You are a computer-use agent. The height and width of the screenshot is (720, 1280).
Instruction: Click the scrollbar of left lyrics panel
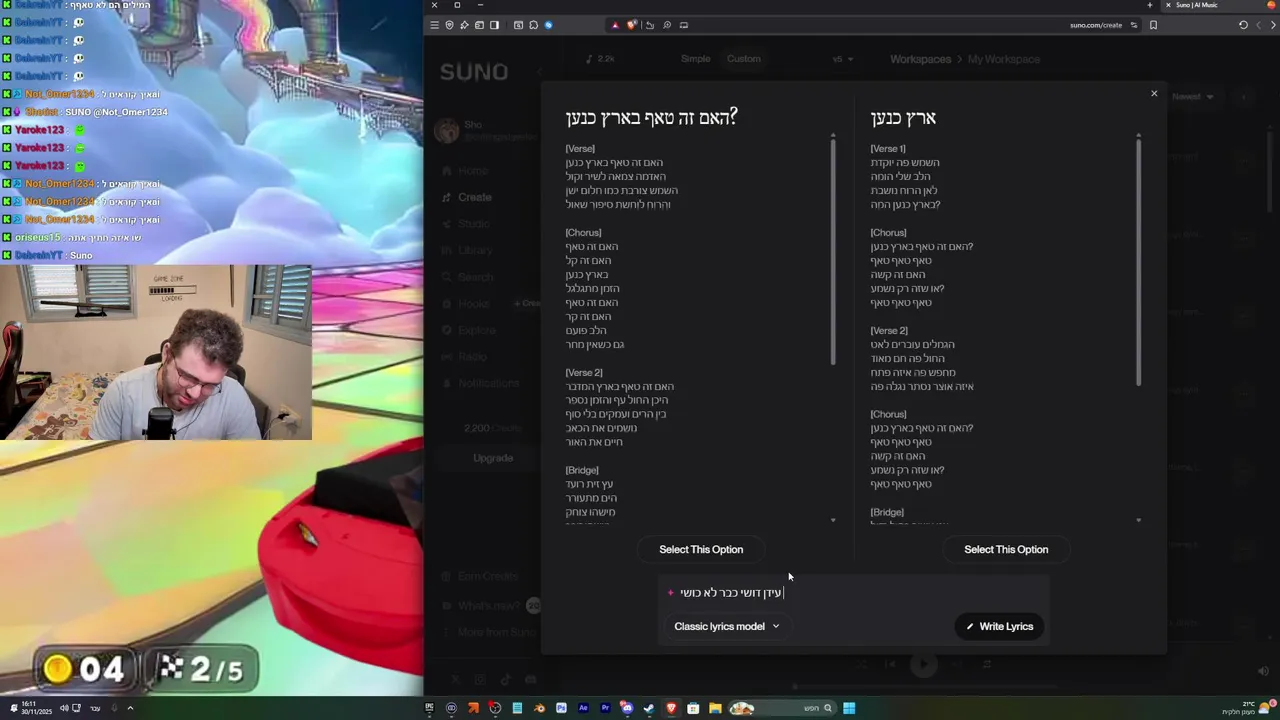click(x=833, y=250)
